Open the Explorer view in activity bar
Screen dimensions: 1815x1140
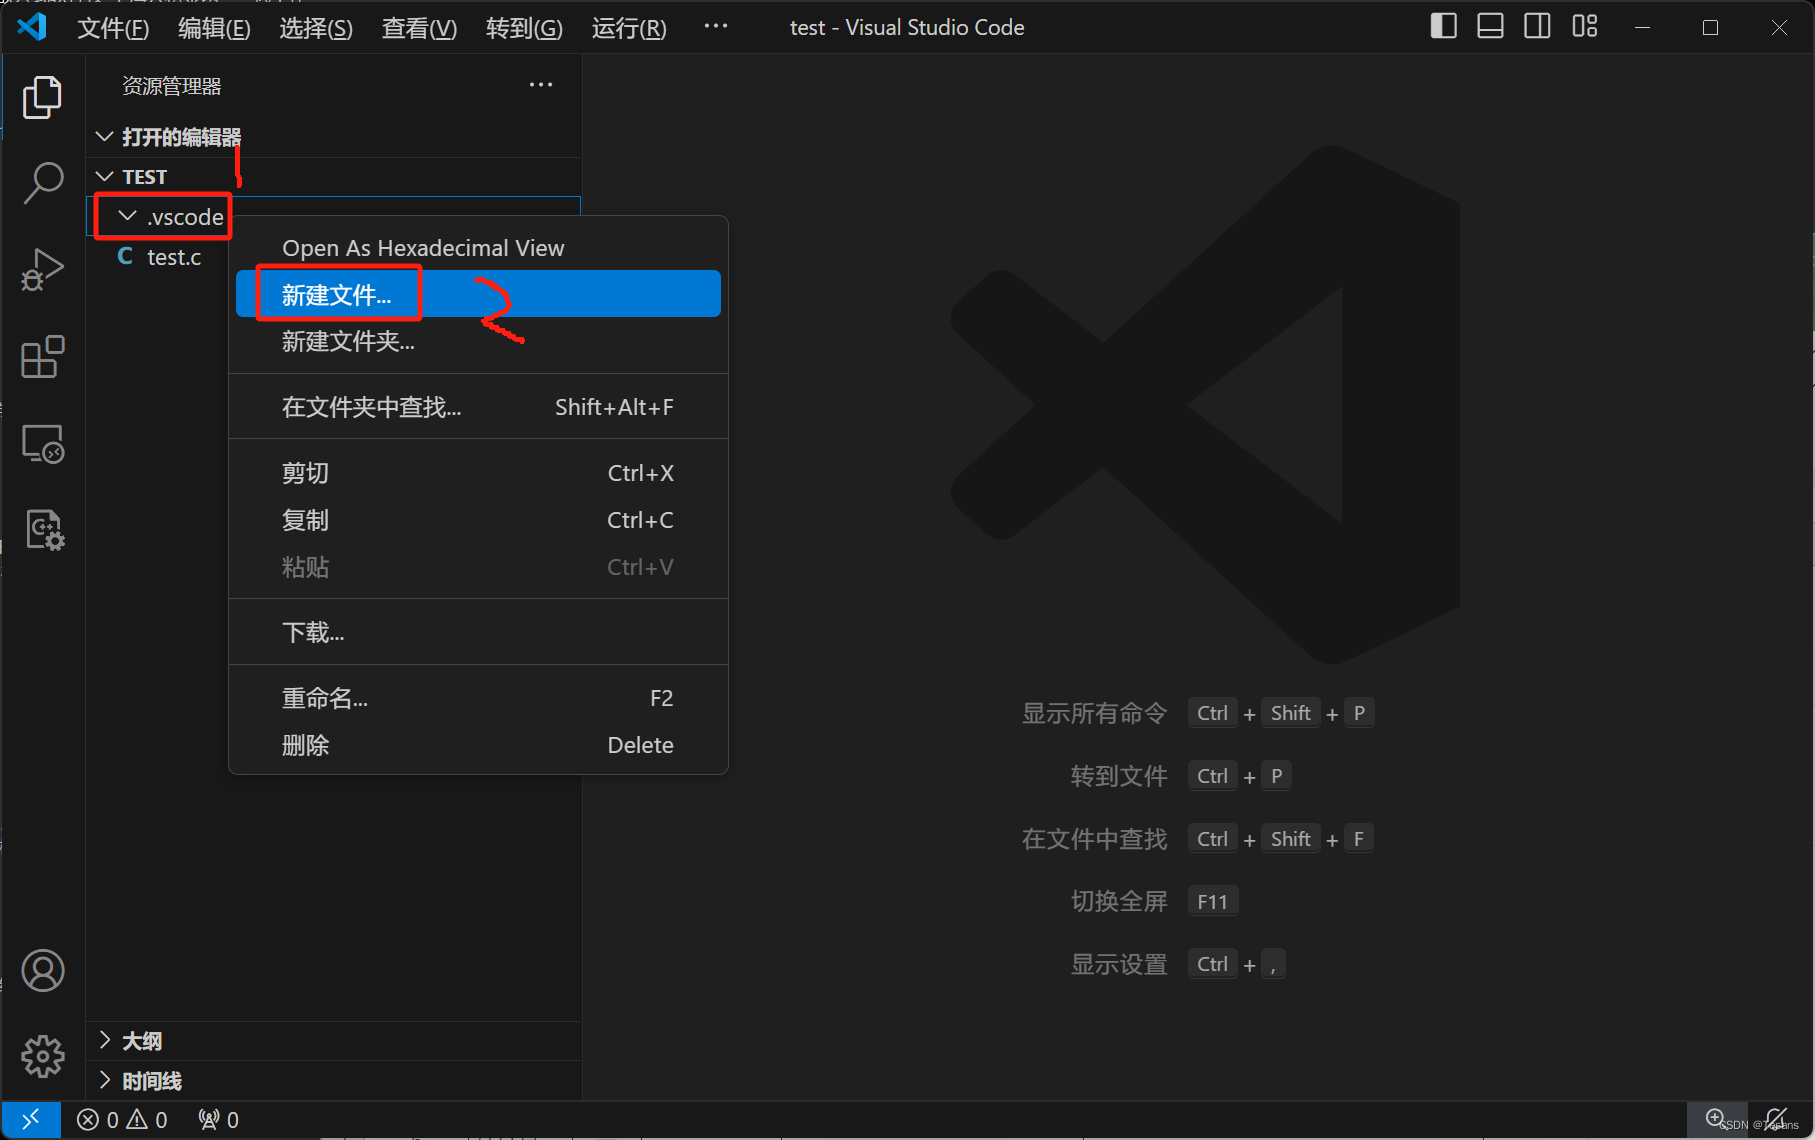[x=42, y=97]
